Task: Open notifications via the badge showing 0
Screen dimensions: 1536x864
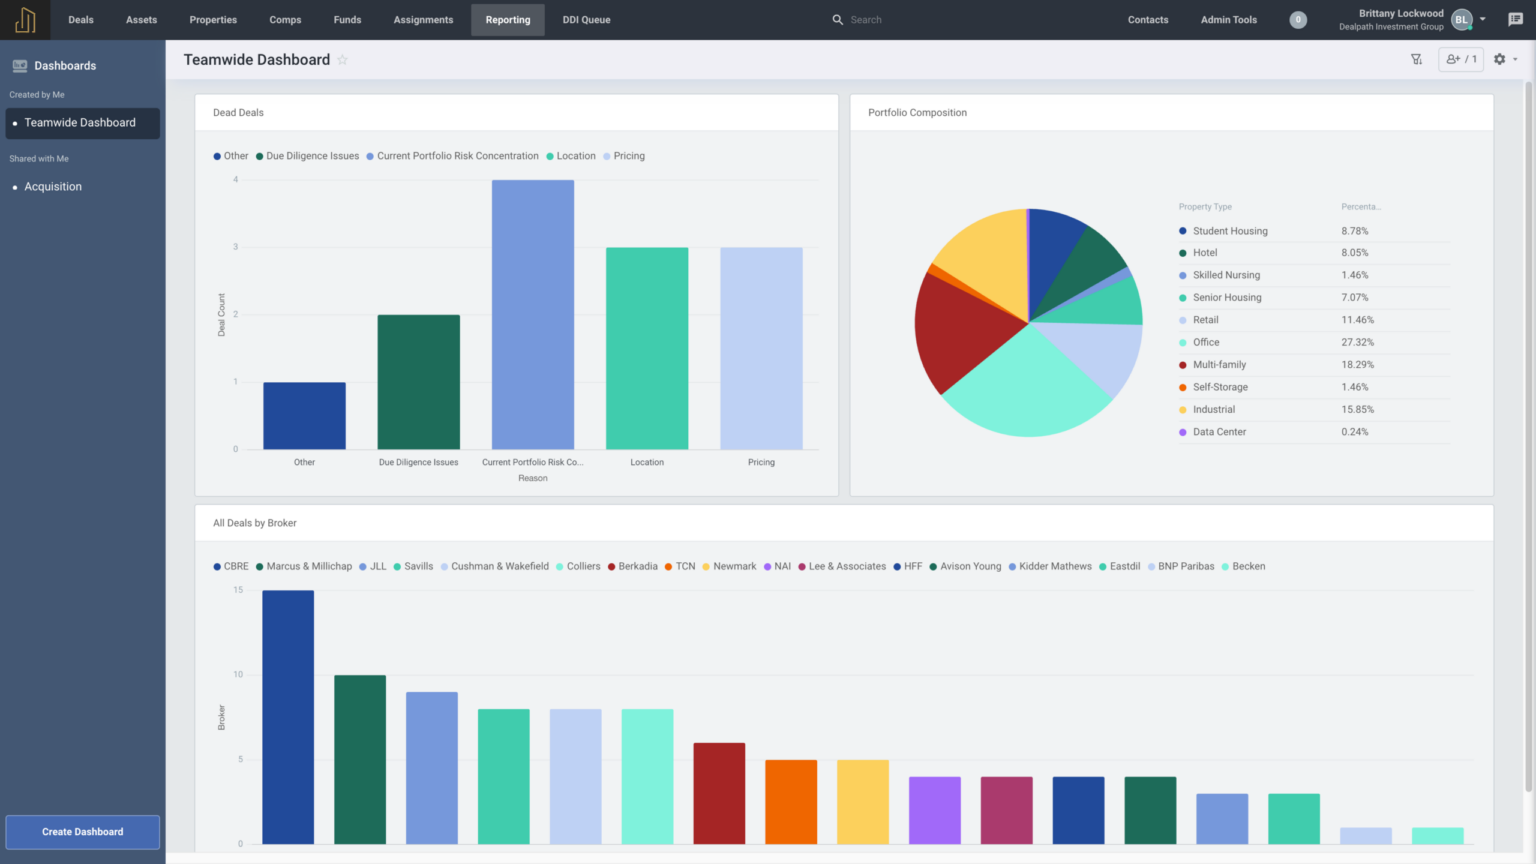Action: [1297, 19]
